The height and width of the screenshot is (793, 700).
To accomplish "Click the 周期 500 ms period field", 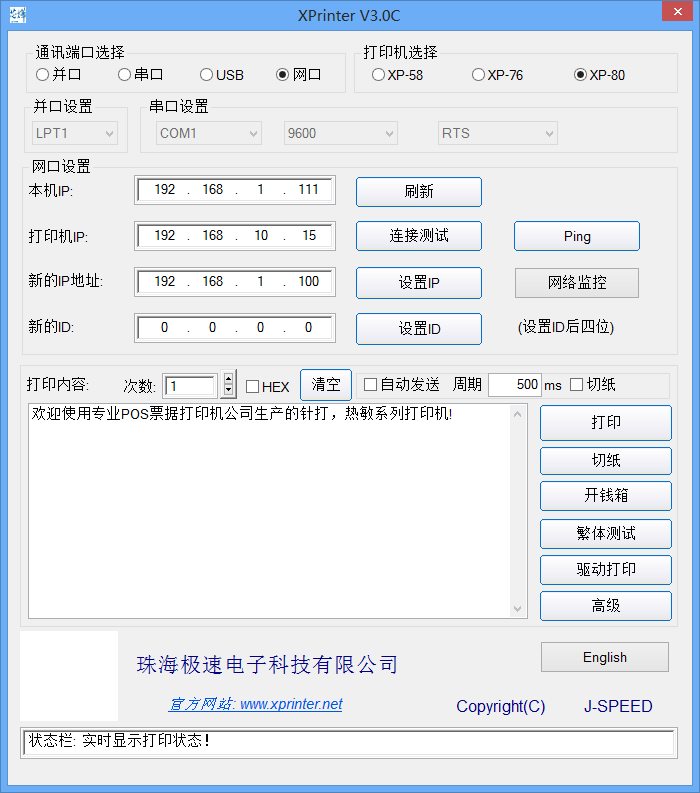I will [x=515, y=385].
